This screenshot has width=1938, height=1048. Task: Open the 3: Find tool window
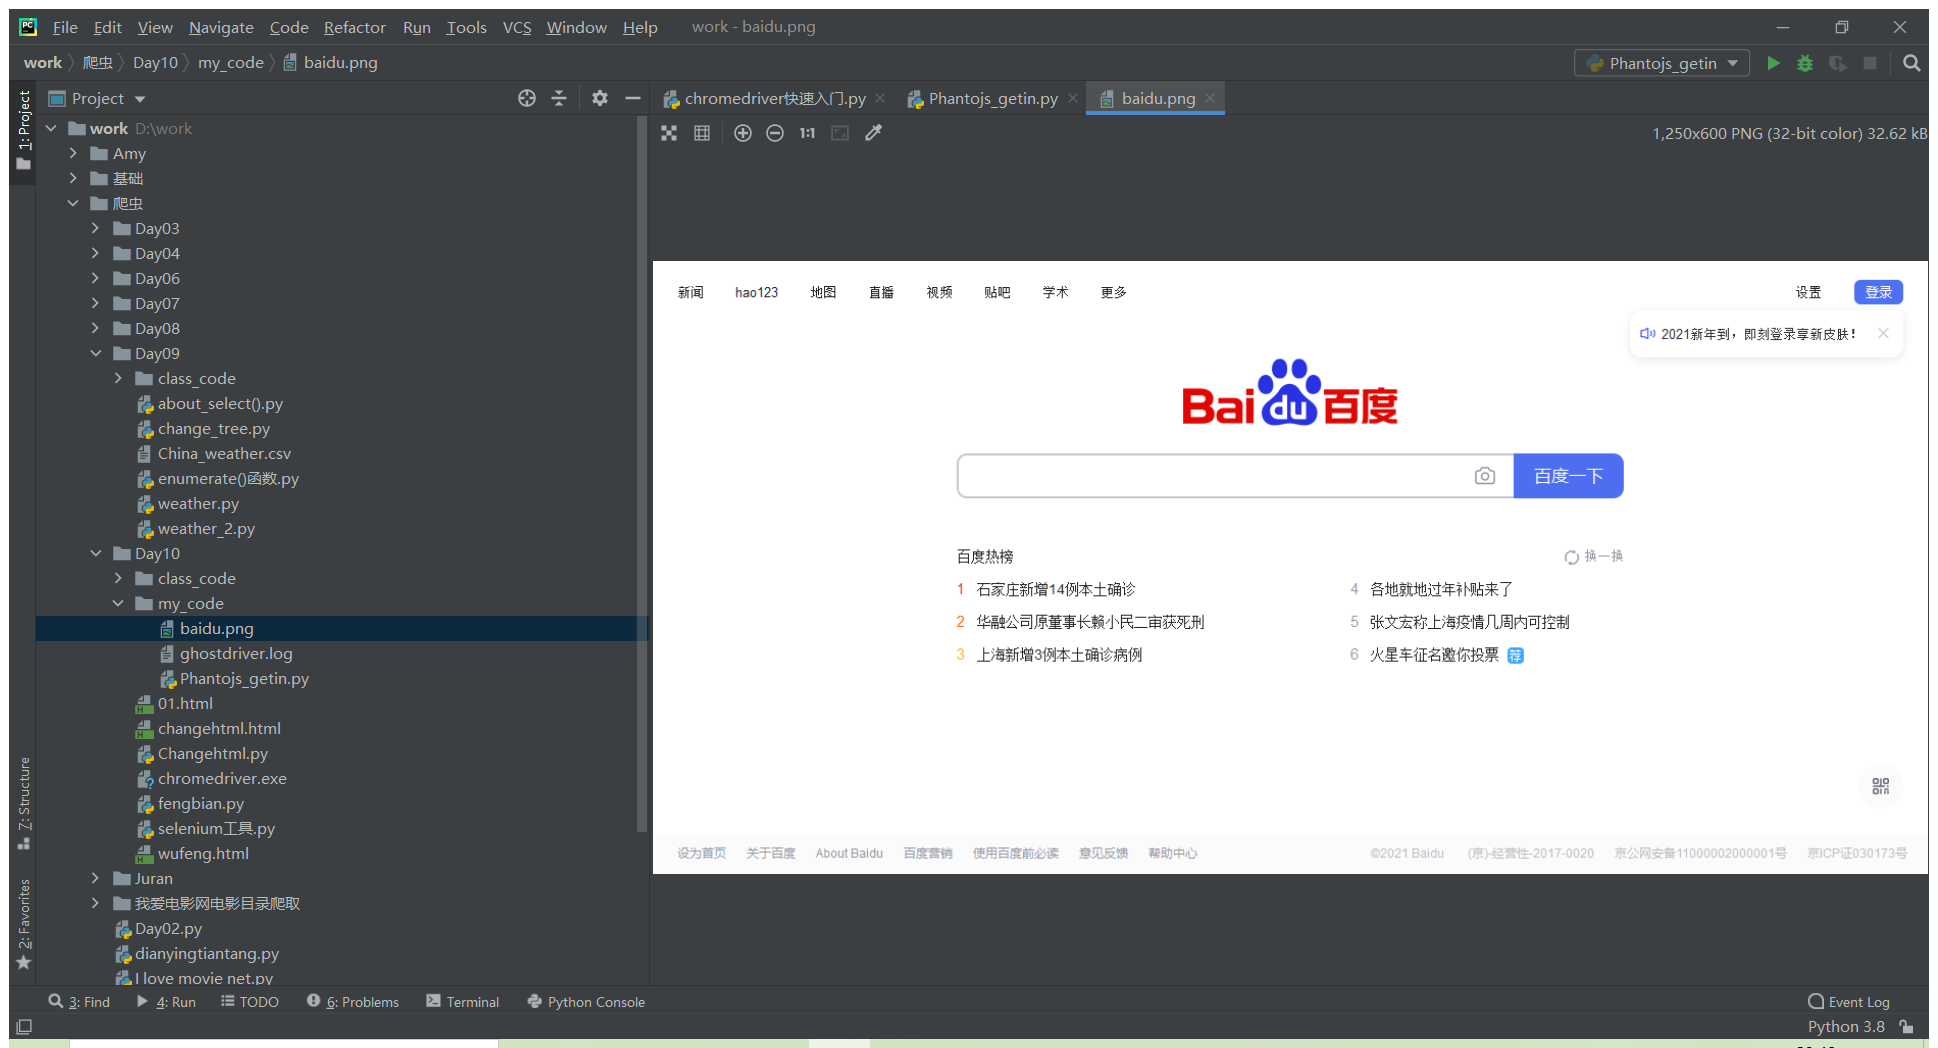point(80,1002)
